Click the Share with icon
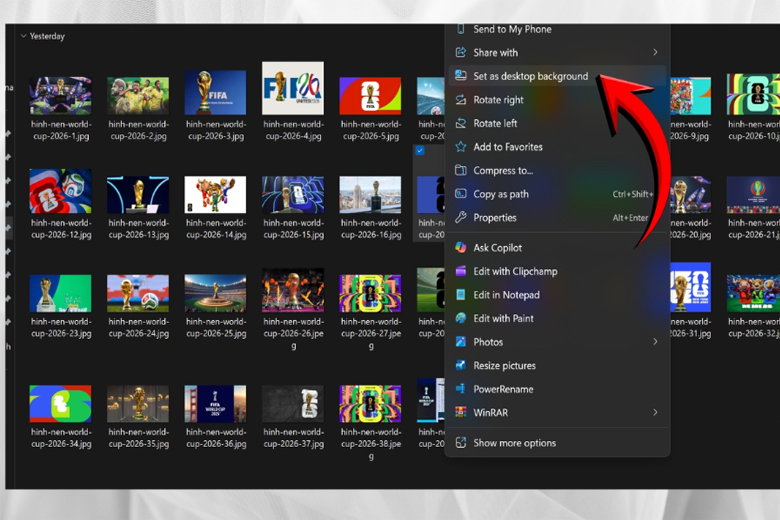The height and width of the screenshot is (520, 780). coord(461,52)
